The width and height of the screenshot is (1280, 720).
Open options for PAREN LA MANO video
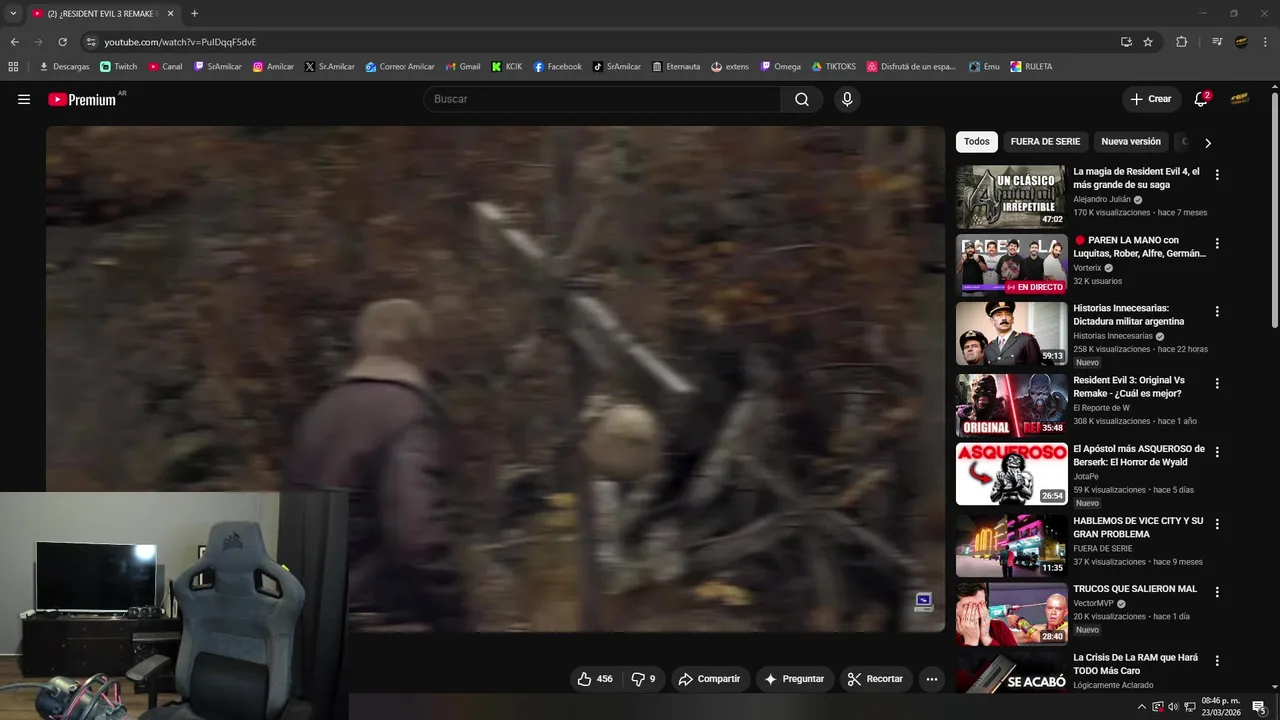(x=1217, y=244)
